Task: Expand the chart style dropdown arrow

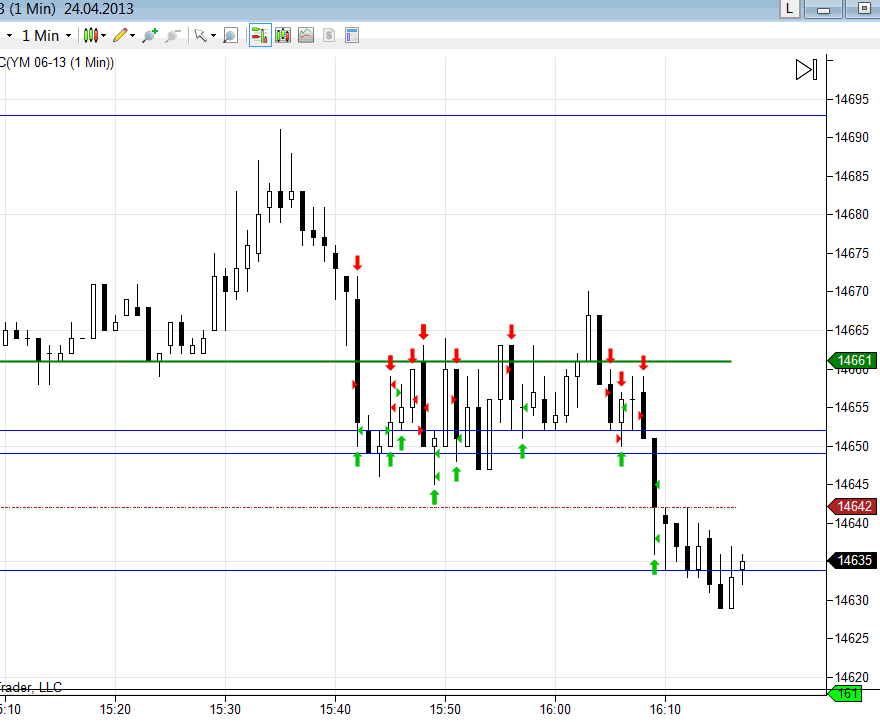Action: (104, 36)
